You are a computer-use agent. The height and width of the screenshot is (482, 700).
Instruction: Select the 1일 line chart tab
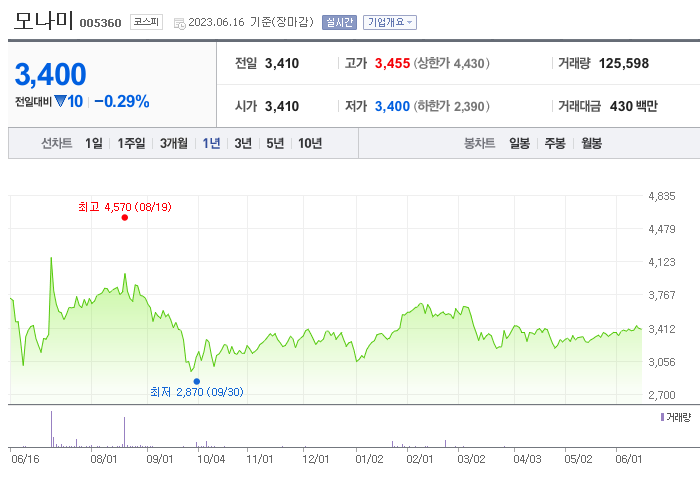point(94,143)
